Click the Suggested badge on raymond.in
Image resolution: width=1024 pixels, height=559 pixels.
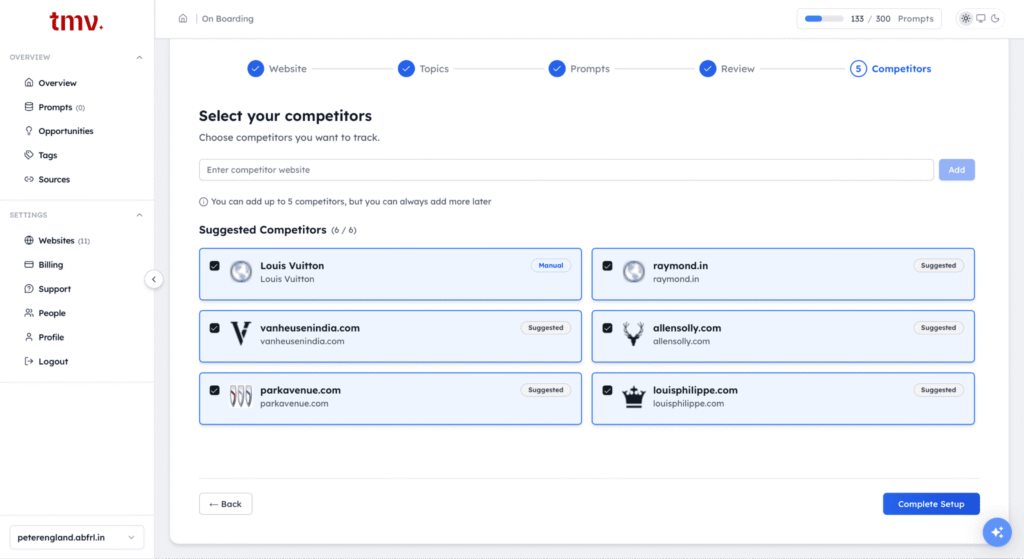click(938, 266)
